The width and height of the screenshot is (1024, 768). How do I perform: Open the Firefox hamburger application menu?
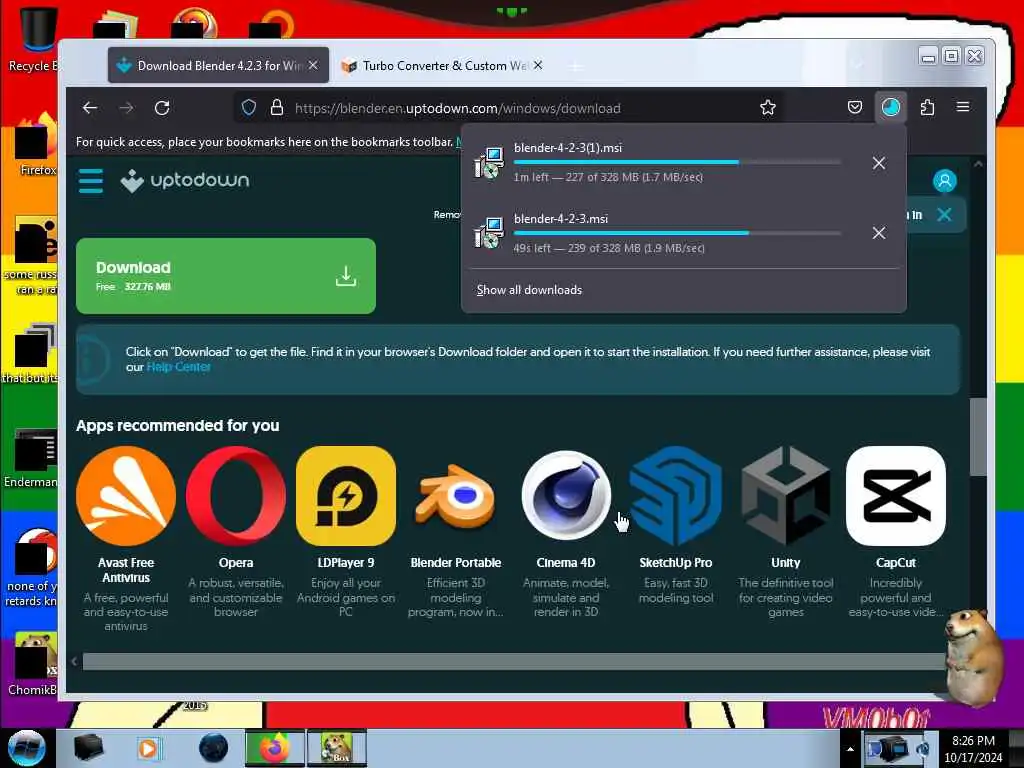pyautogui.click(x=963, y=106)
